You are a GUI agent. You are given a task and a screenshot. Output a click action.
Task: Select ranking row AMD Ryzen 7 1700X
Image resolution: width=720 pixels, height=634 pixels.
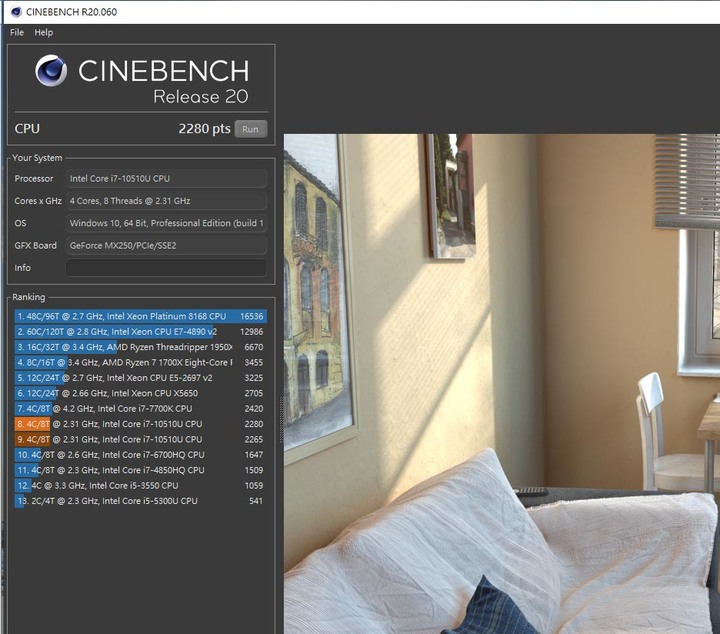pos(141,362)
